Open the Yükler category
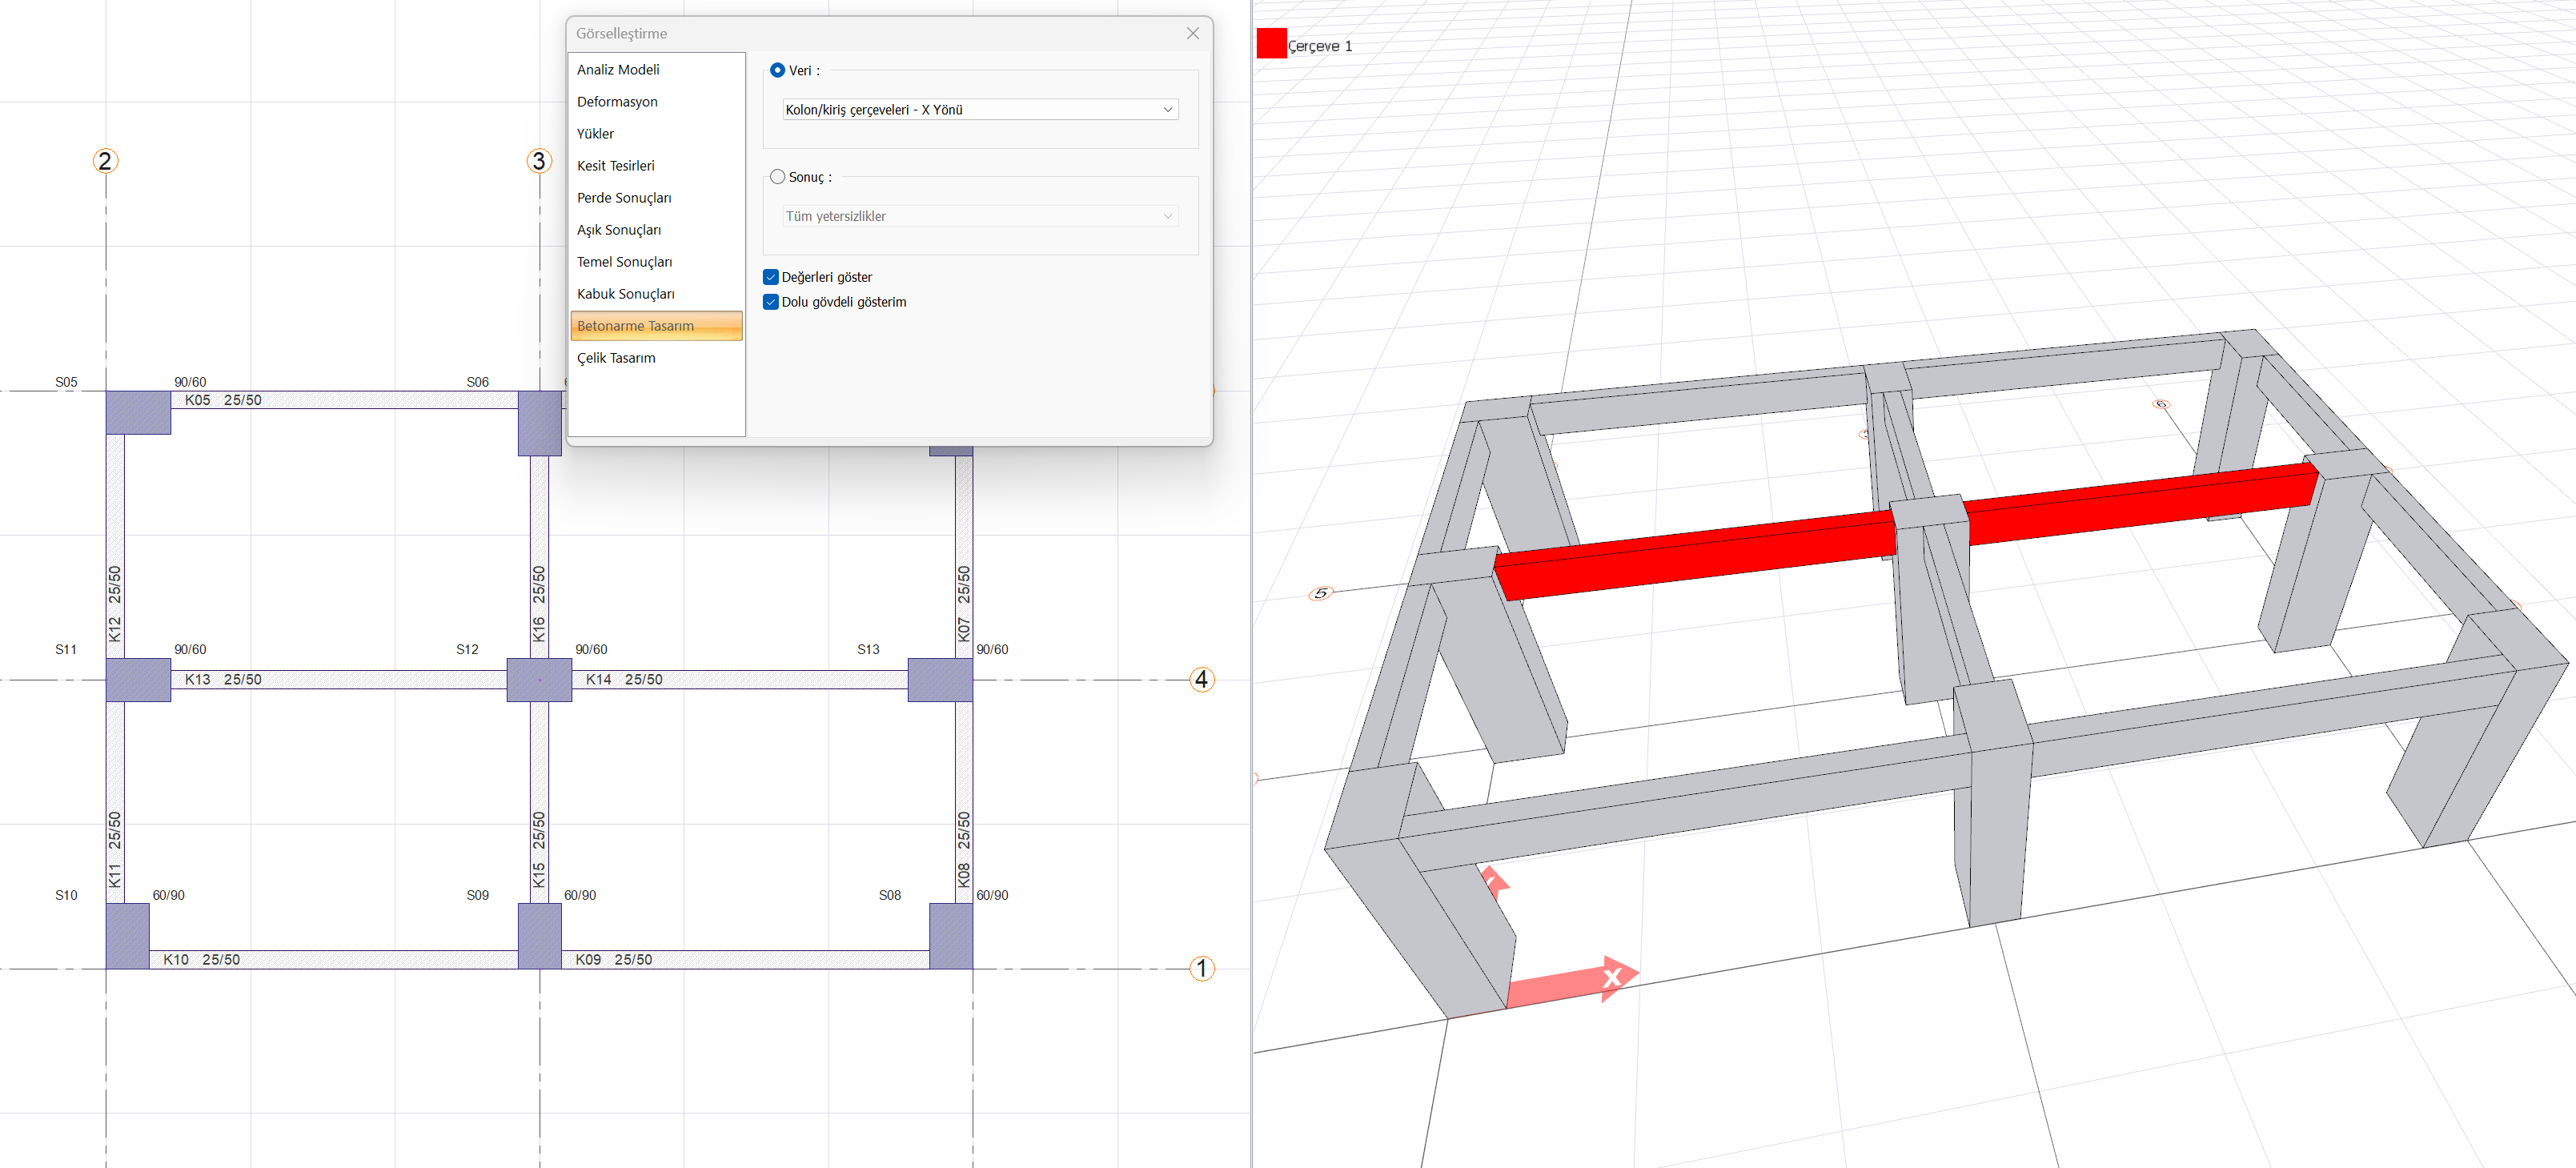 [595, 134]
